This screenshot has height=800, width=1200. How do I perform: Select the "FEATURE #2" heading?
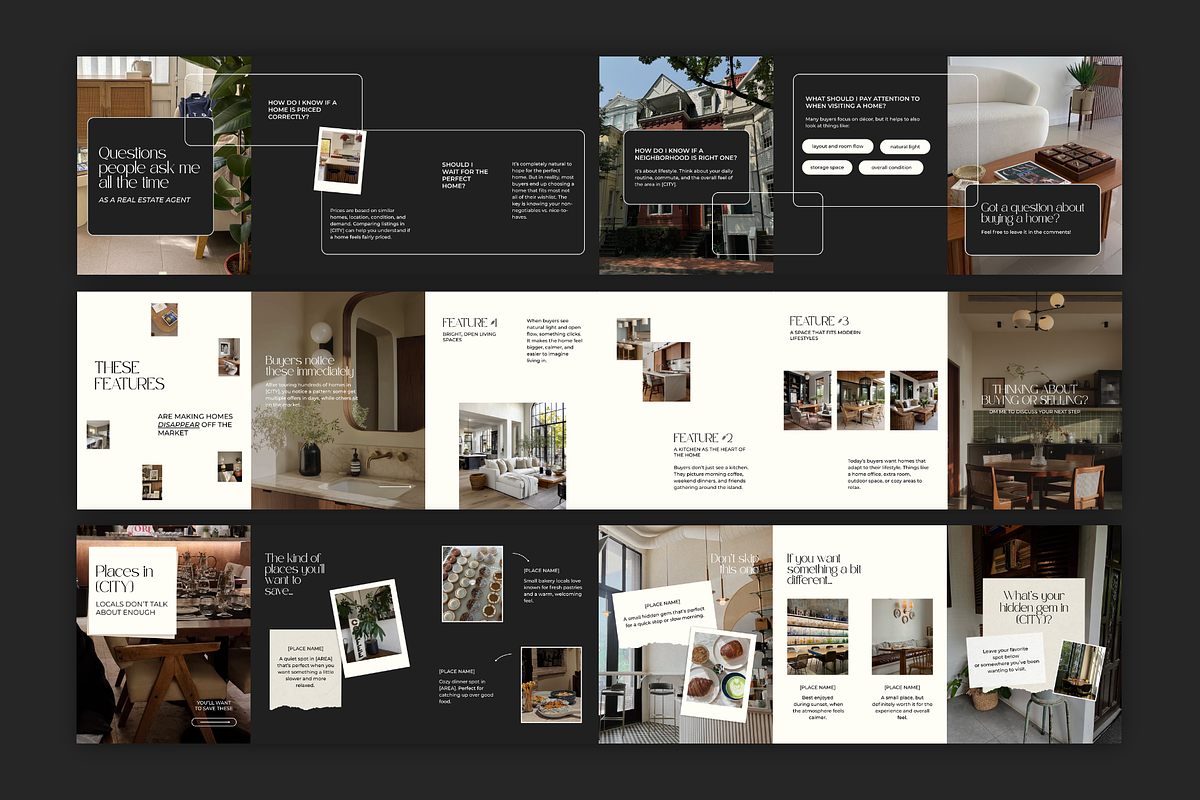[703, 438]
